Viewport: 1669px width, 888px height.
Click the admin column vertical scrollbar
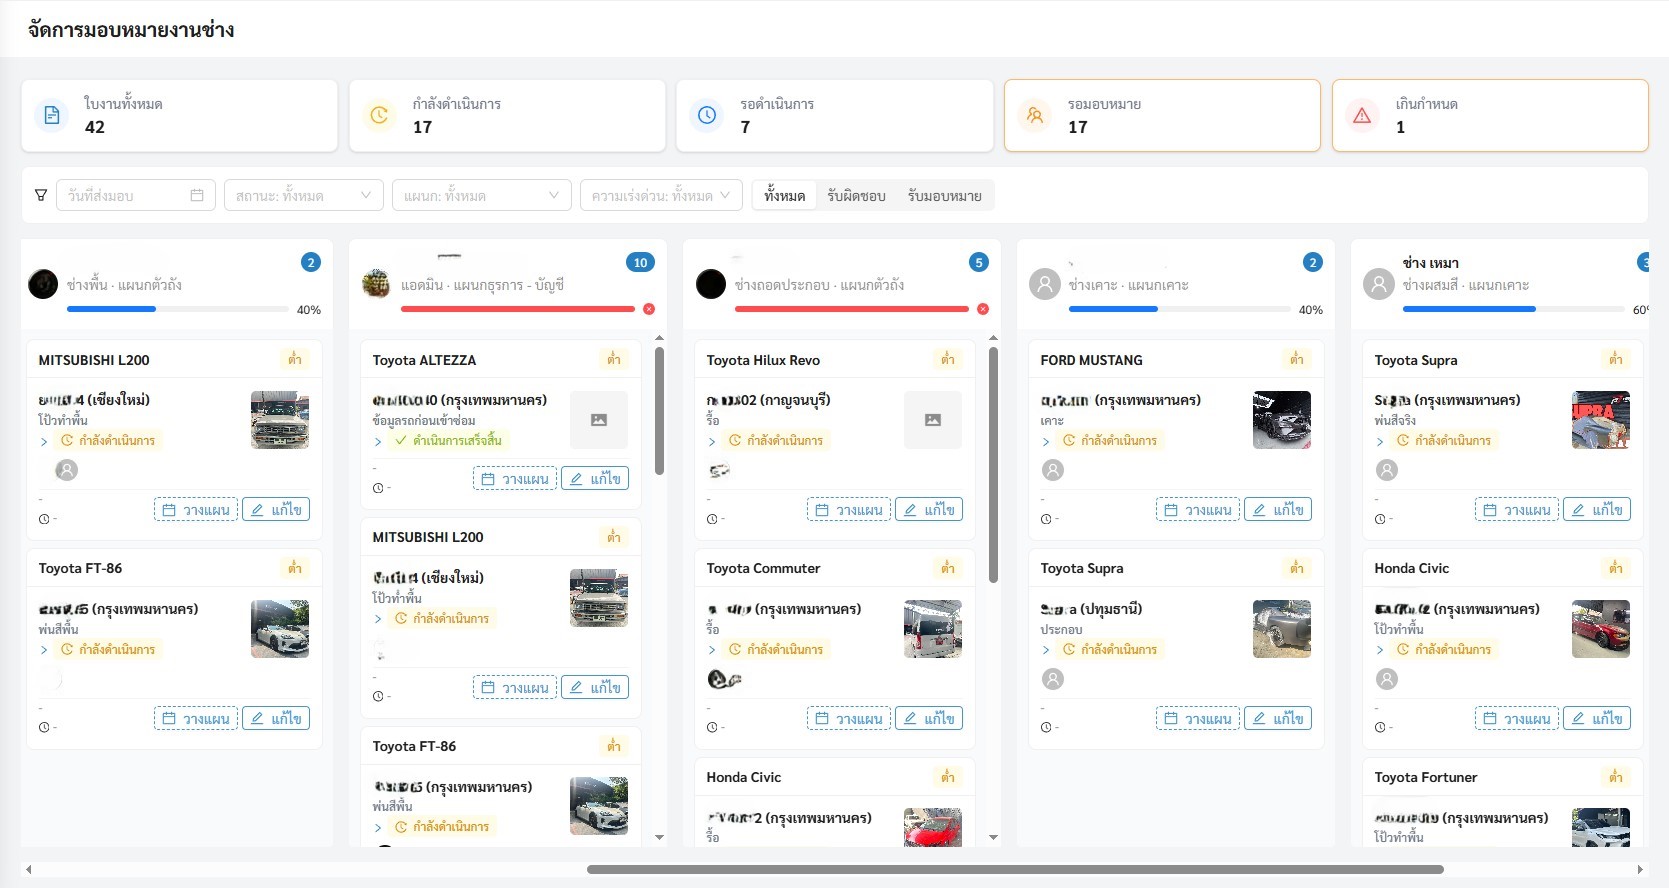659,410
